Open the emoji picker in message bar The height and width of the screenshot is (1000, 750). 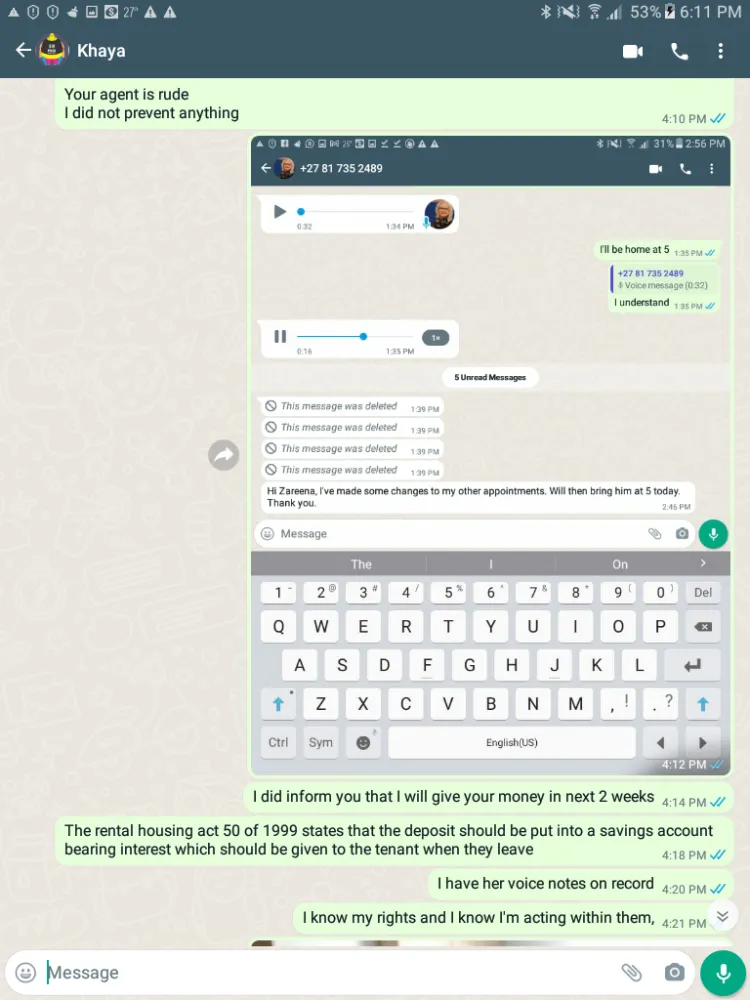(x=26, y=972)
